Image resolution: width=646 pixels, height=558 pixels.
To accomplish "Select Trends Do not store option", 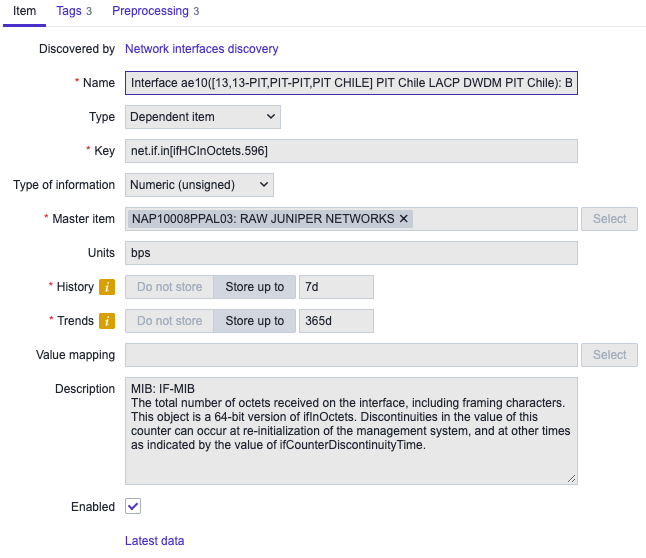I will [x=169, y=321].
